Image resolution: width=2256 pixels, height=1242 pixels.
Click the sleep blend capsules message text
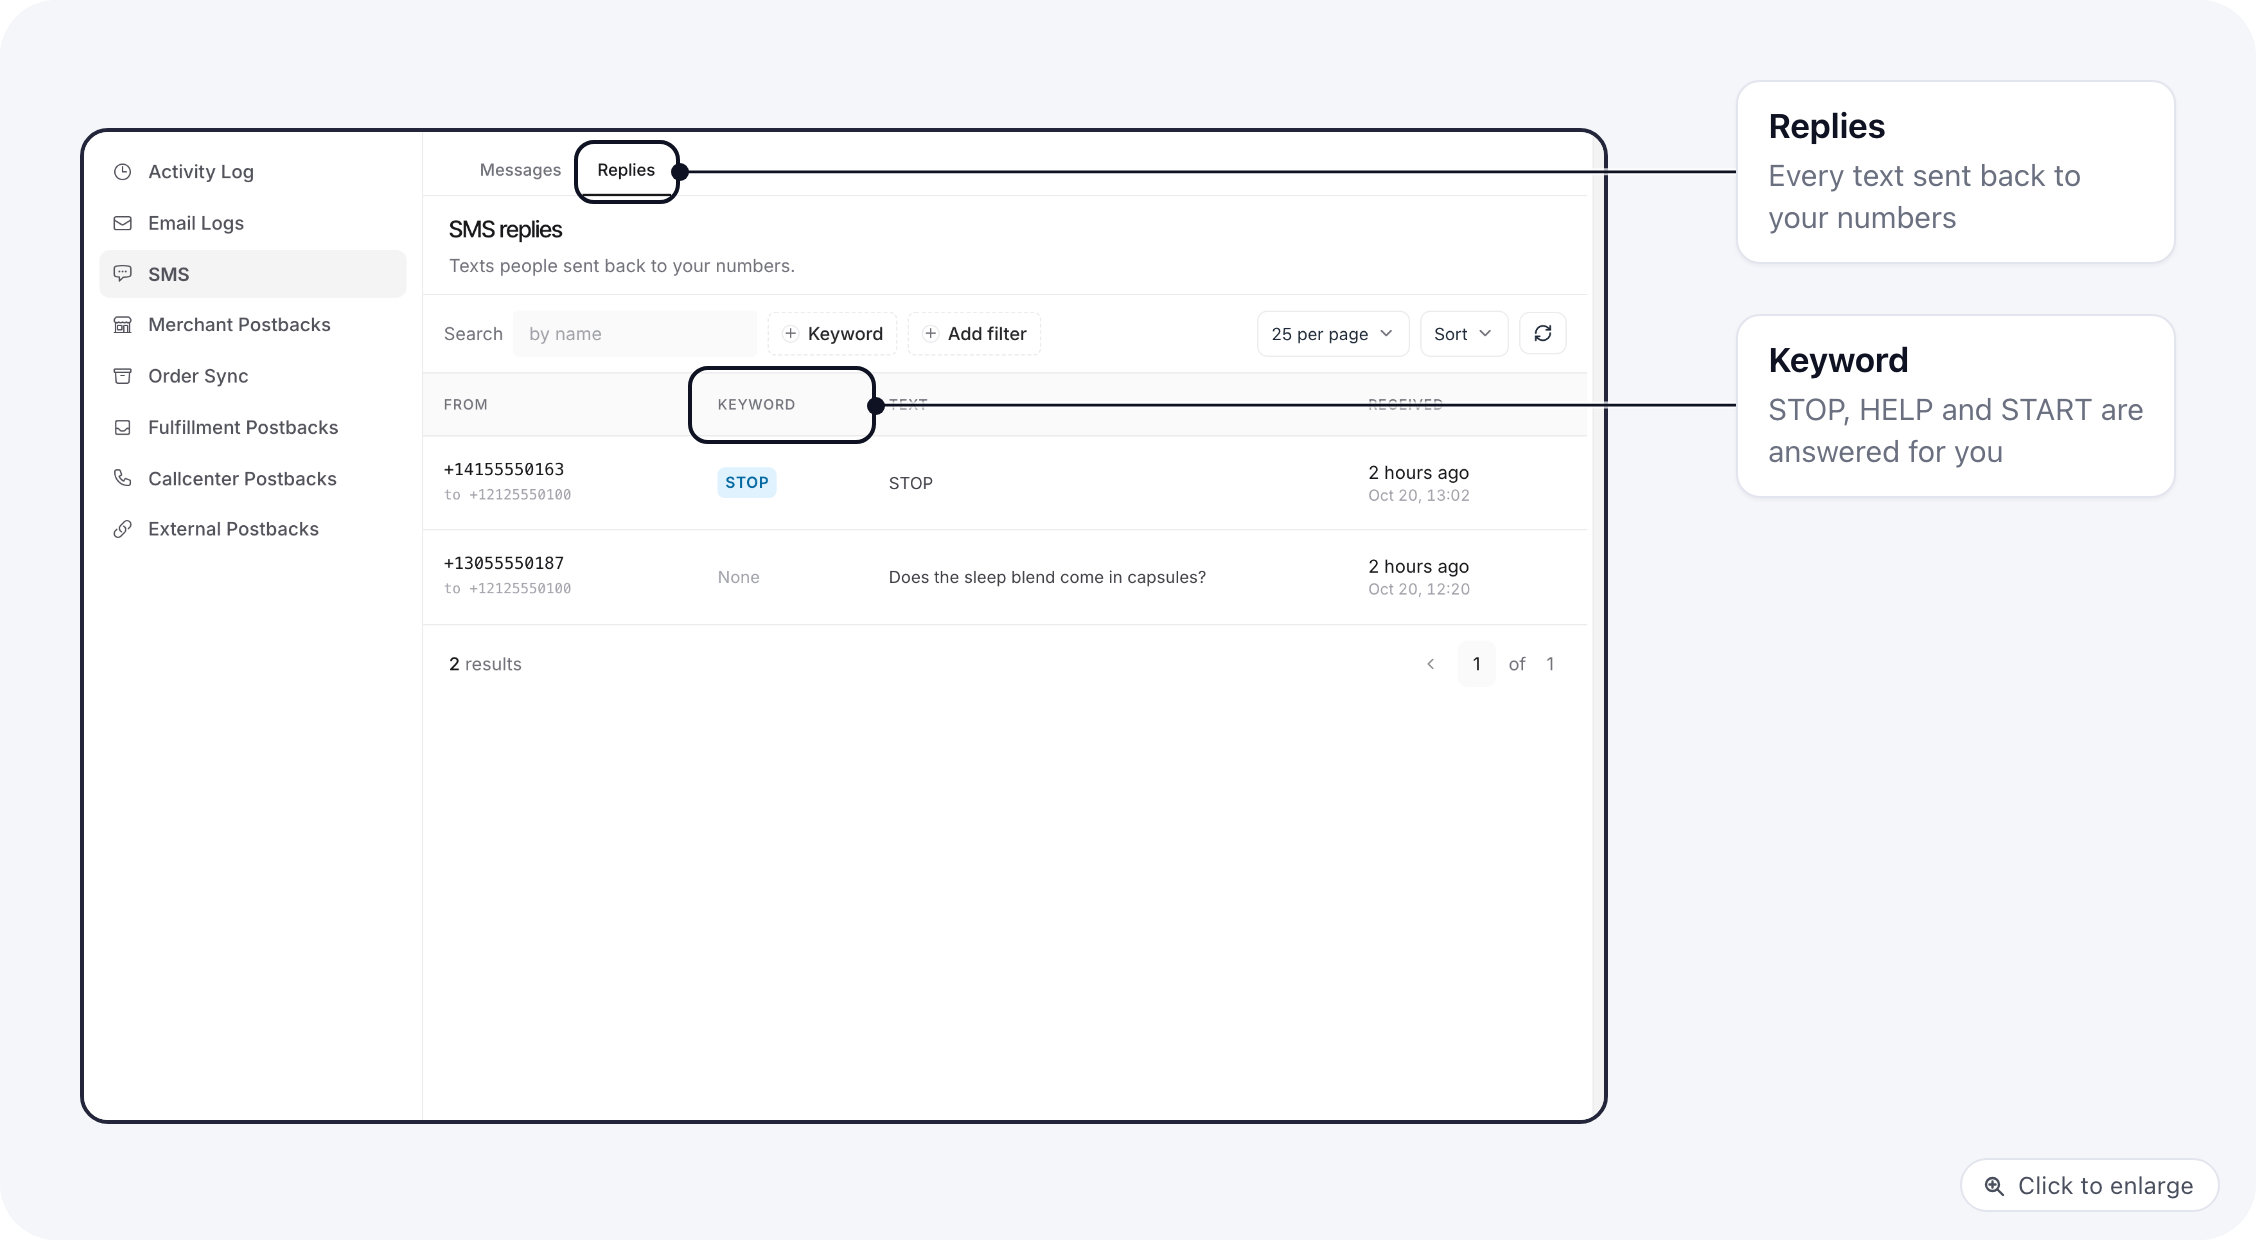1047,578
